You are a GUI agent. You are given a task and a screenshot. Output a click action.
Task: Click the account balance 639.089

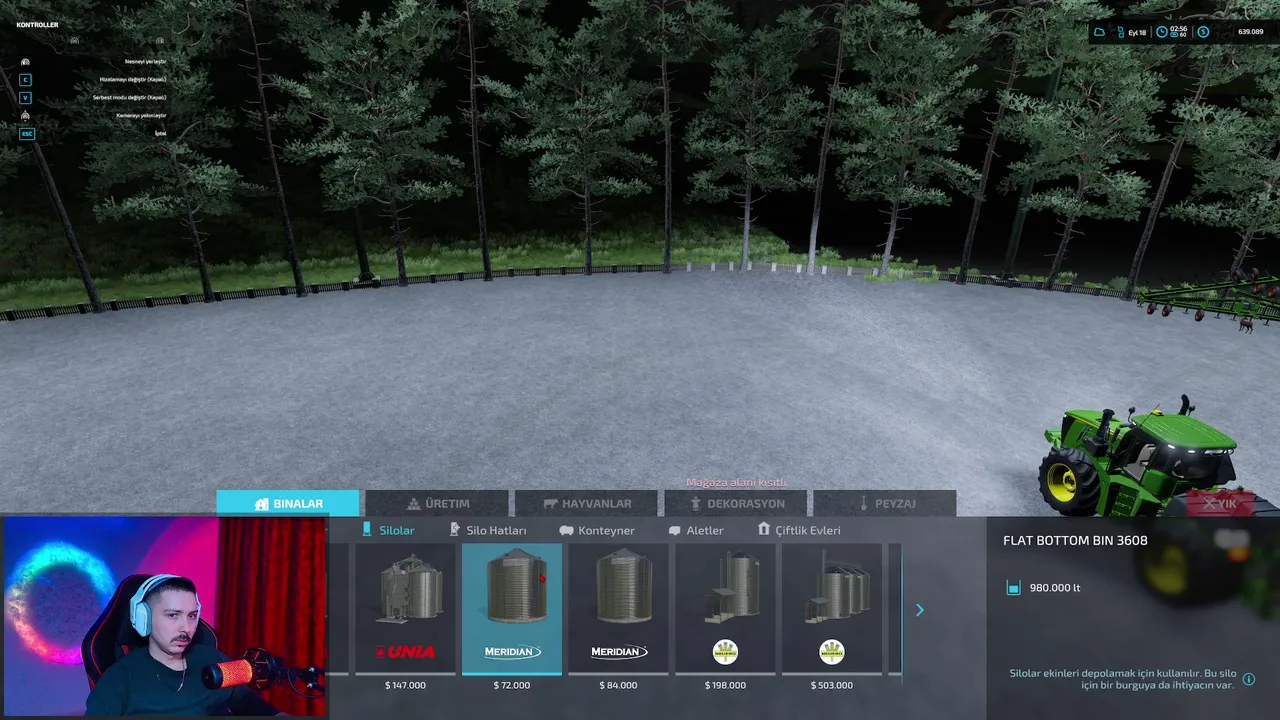click(x=1250, y=32)
